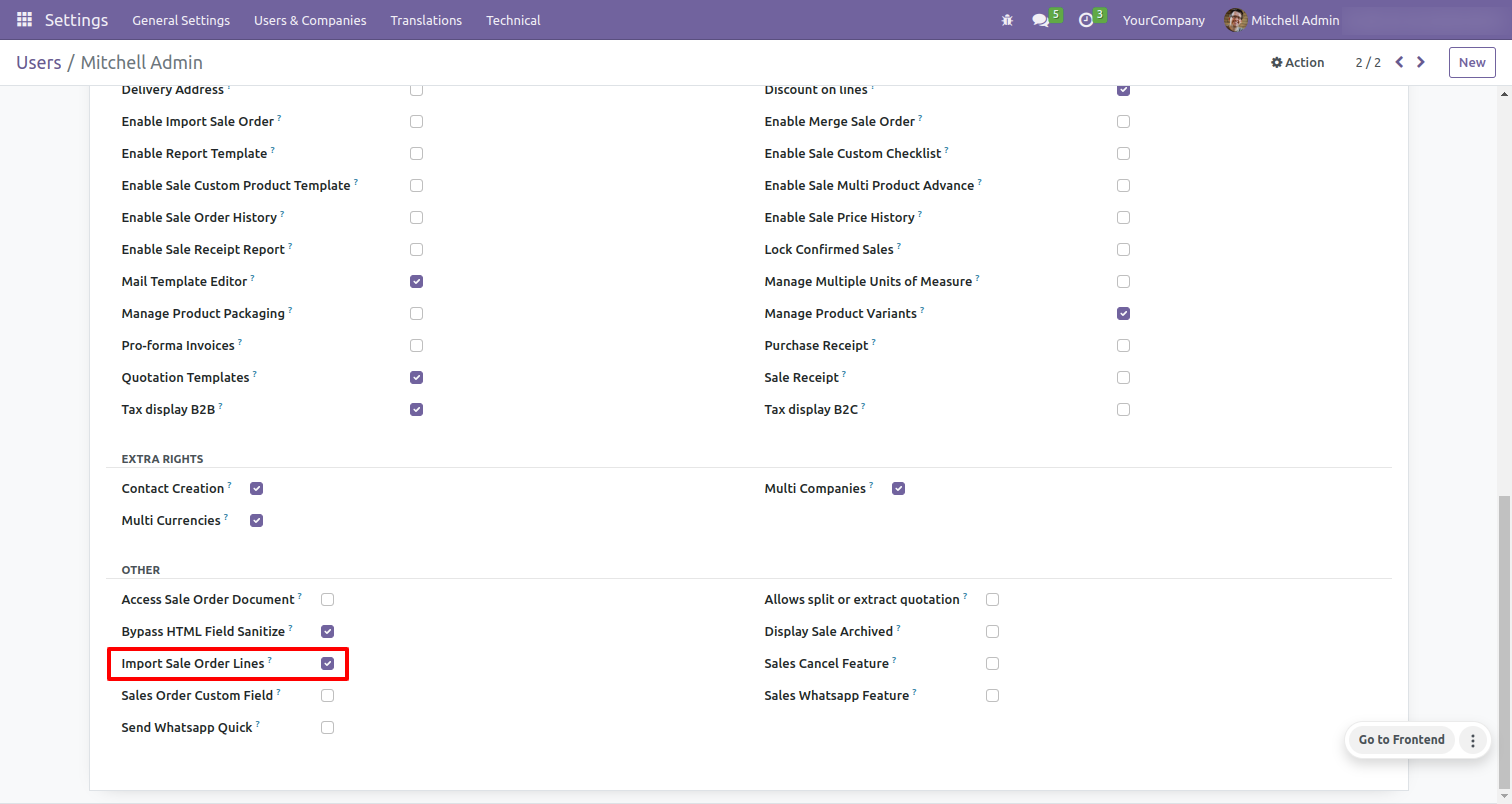The image size is (1512, 804).
Task: Uncheck Quotation Templates checkbox
Action: pyautogui.click(x=416, y=377)
